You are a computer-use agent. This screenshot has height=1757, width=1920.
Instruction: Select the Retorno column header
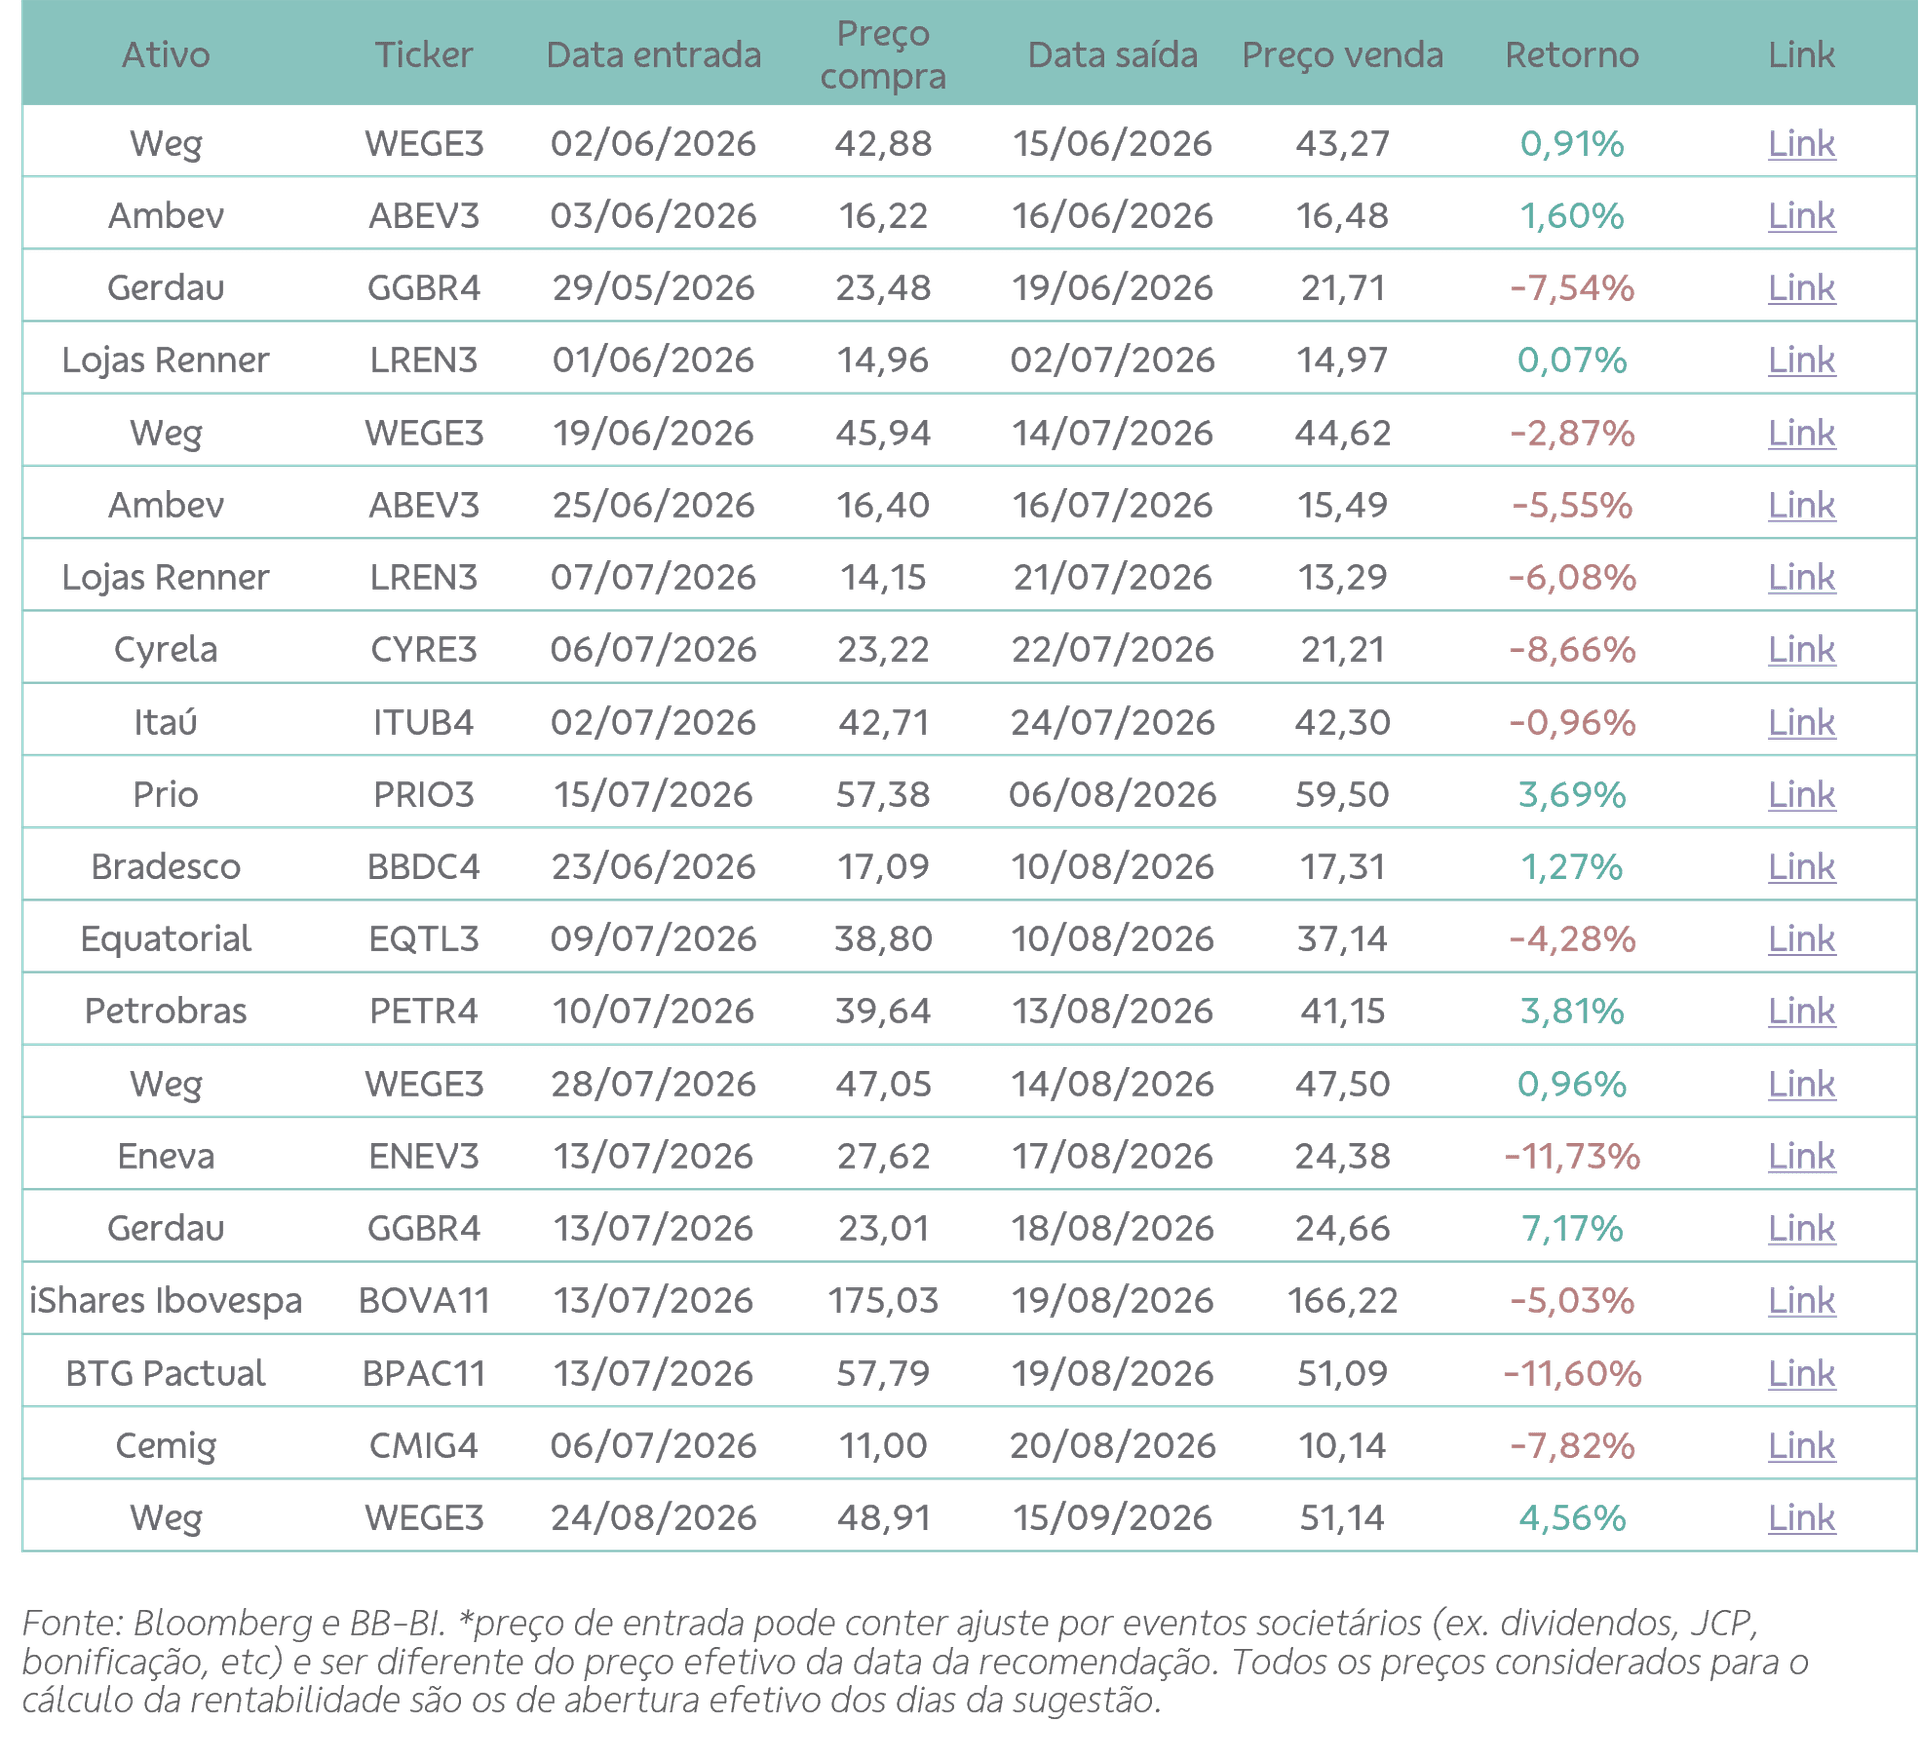click(x=1571, y=54)
